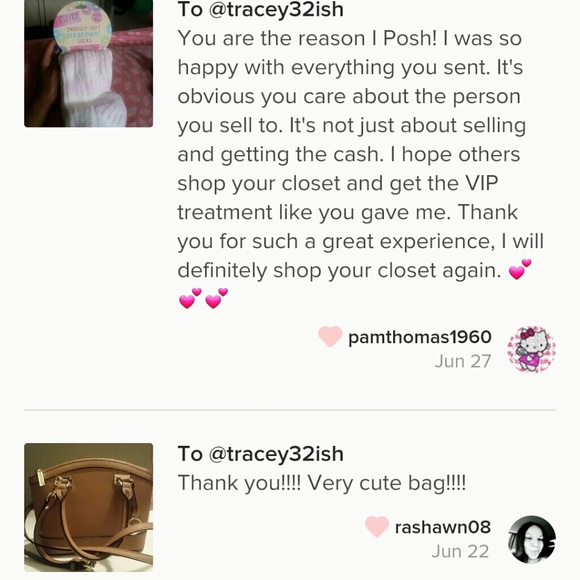Open @tracey32ish mention in the bag note
This screenshot has height=580, width=580.
(x=276, y=454)
